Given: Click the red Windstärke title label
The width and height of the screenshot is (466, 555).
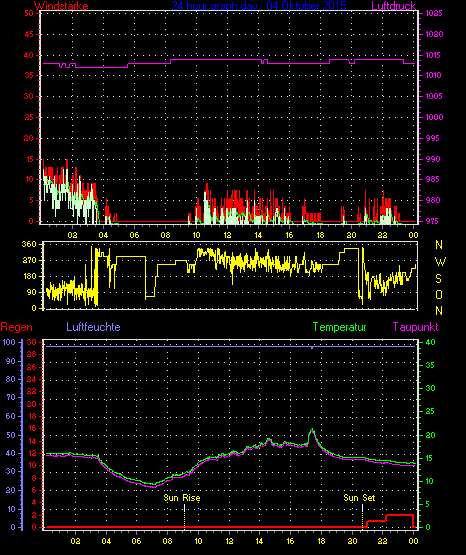Looking at the screenshot, I should click(61, 5).
